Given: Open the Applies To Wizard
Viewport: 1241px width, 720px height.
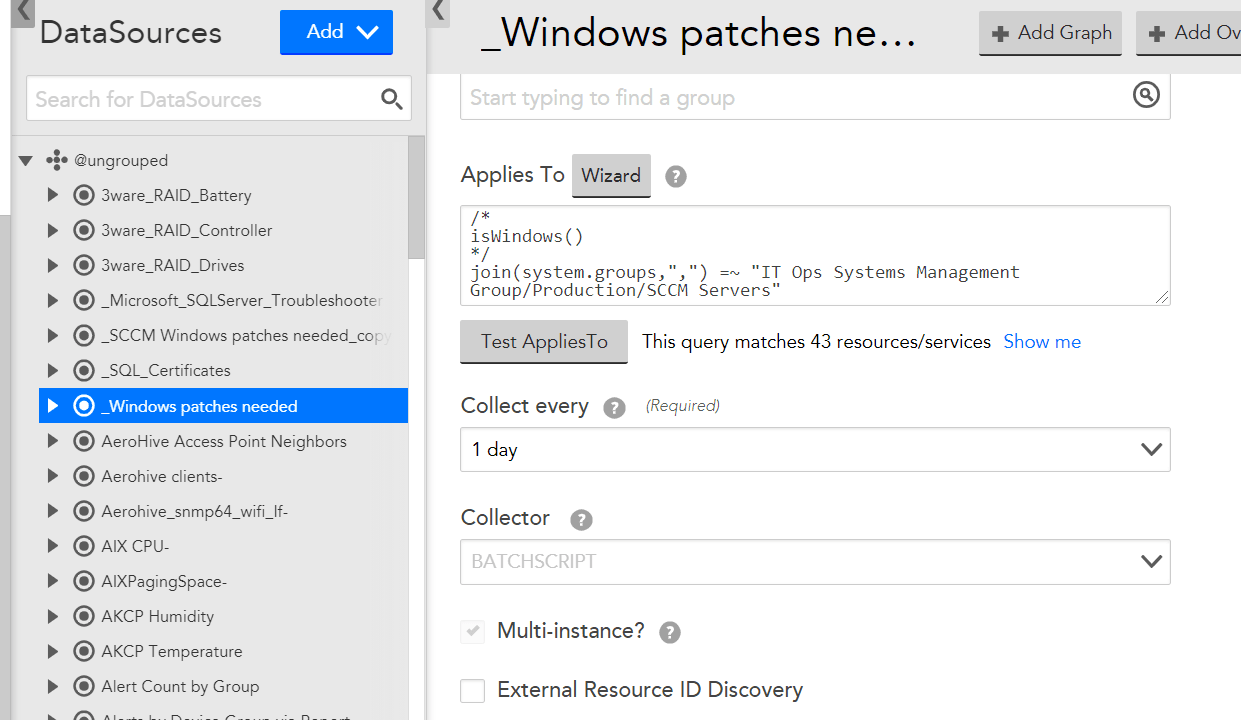Looking at the screenshot, I should [611, 175].
